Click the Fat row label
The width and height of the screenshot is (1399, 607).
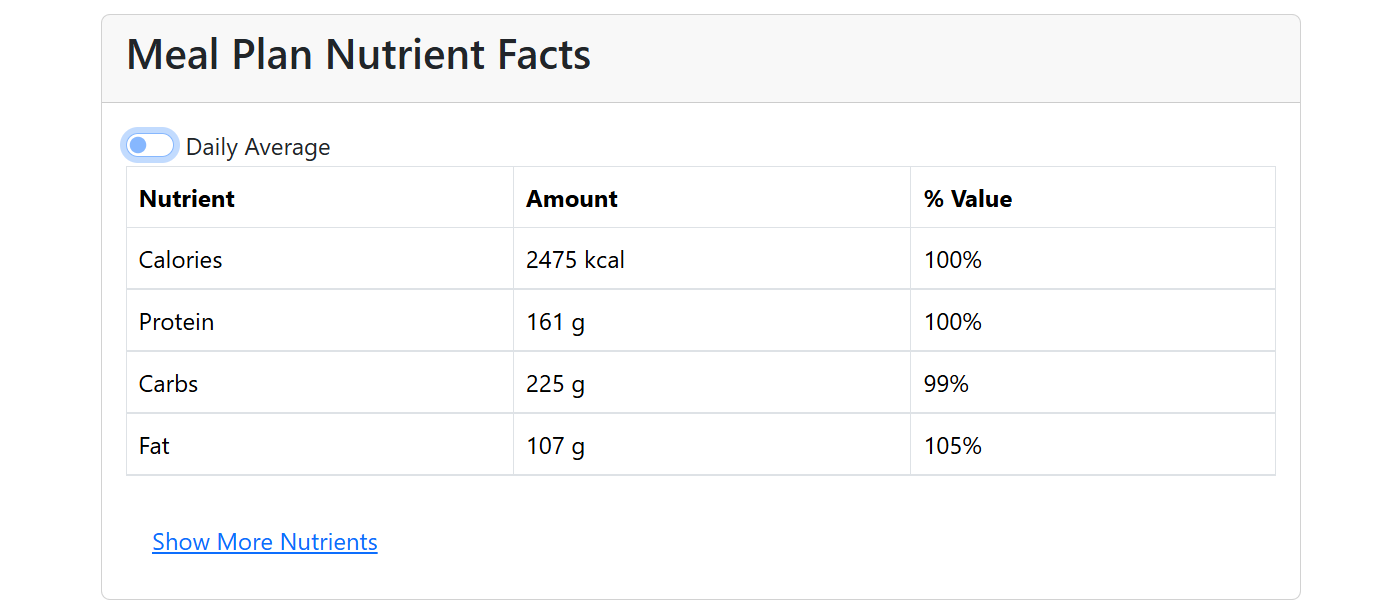point(155,446)
